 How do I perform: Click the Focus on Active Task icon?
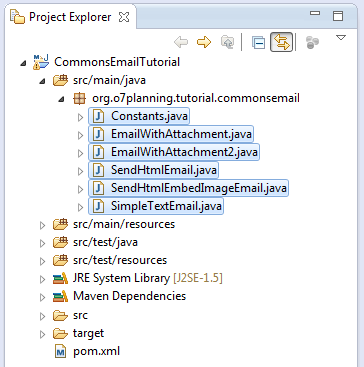tap(312, 42)
